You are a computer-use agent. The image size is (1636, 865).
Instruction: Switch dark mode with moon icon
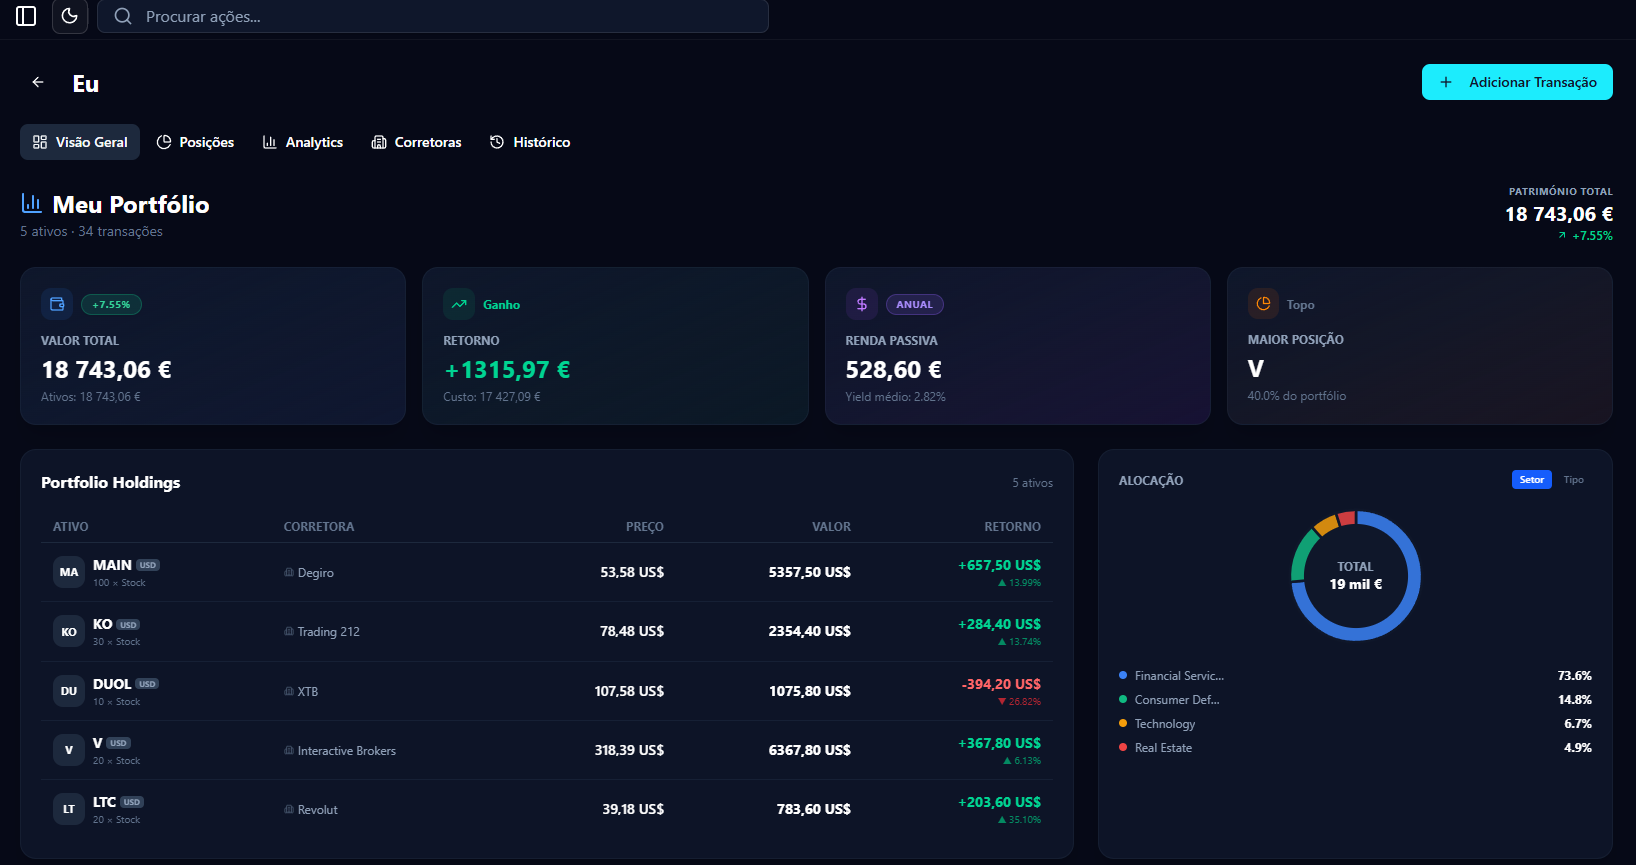click(70, 16)
